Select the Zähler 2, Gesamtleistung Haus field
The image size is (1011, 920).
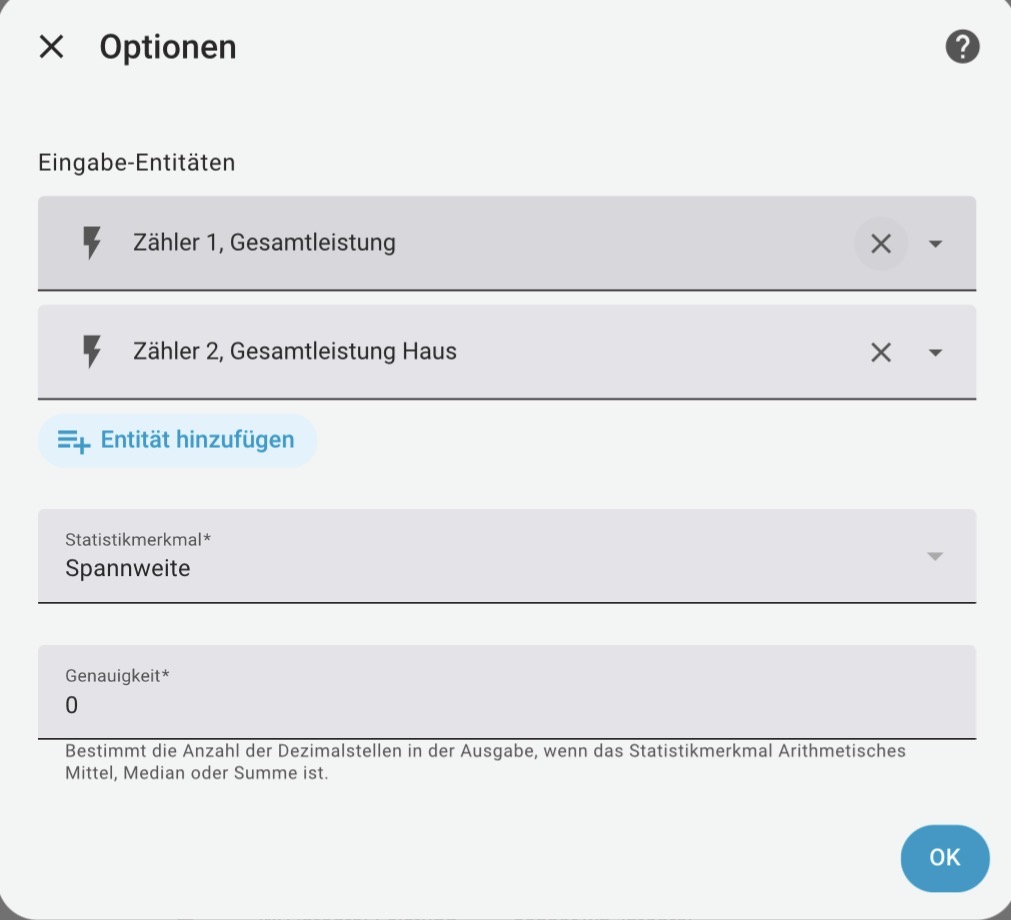507,353
